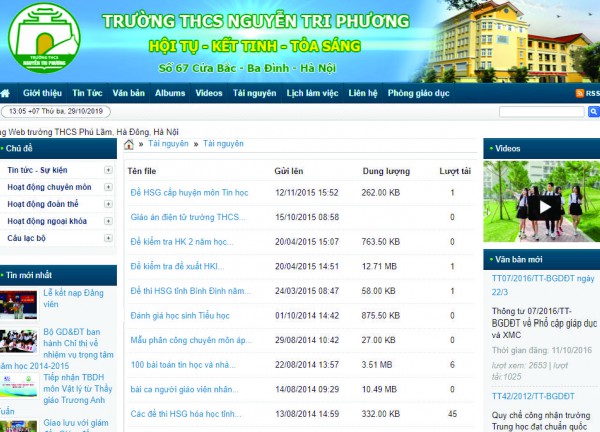This screenshot has width=600, height=432.
Task: Select the Tài nguyên menu item
Action: 254,93
